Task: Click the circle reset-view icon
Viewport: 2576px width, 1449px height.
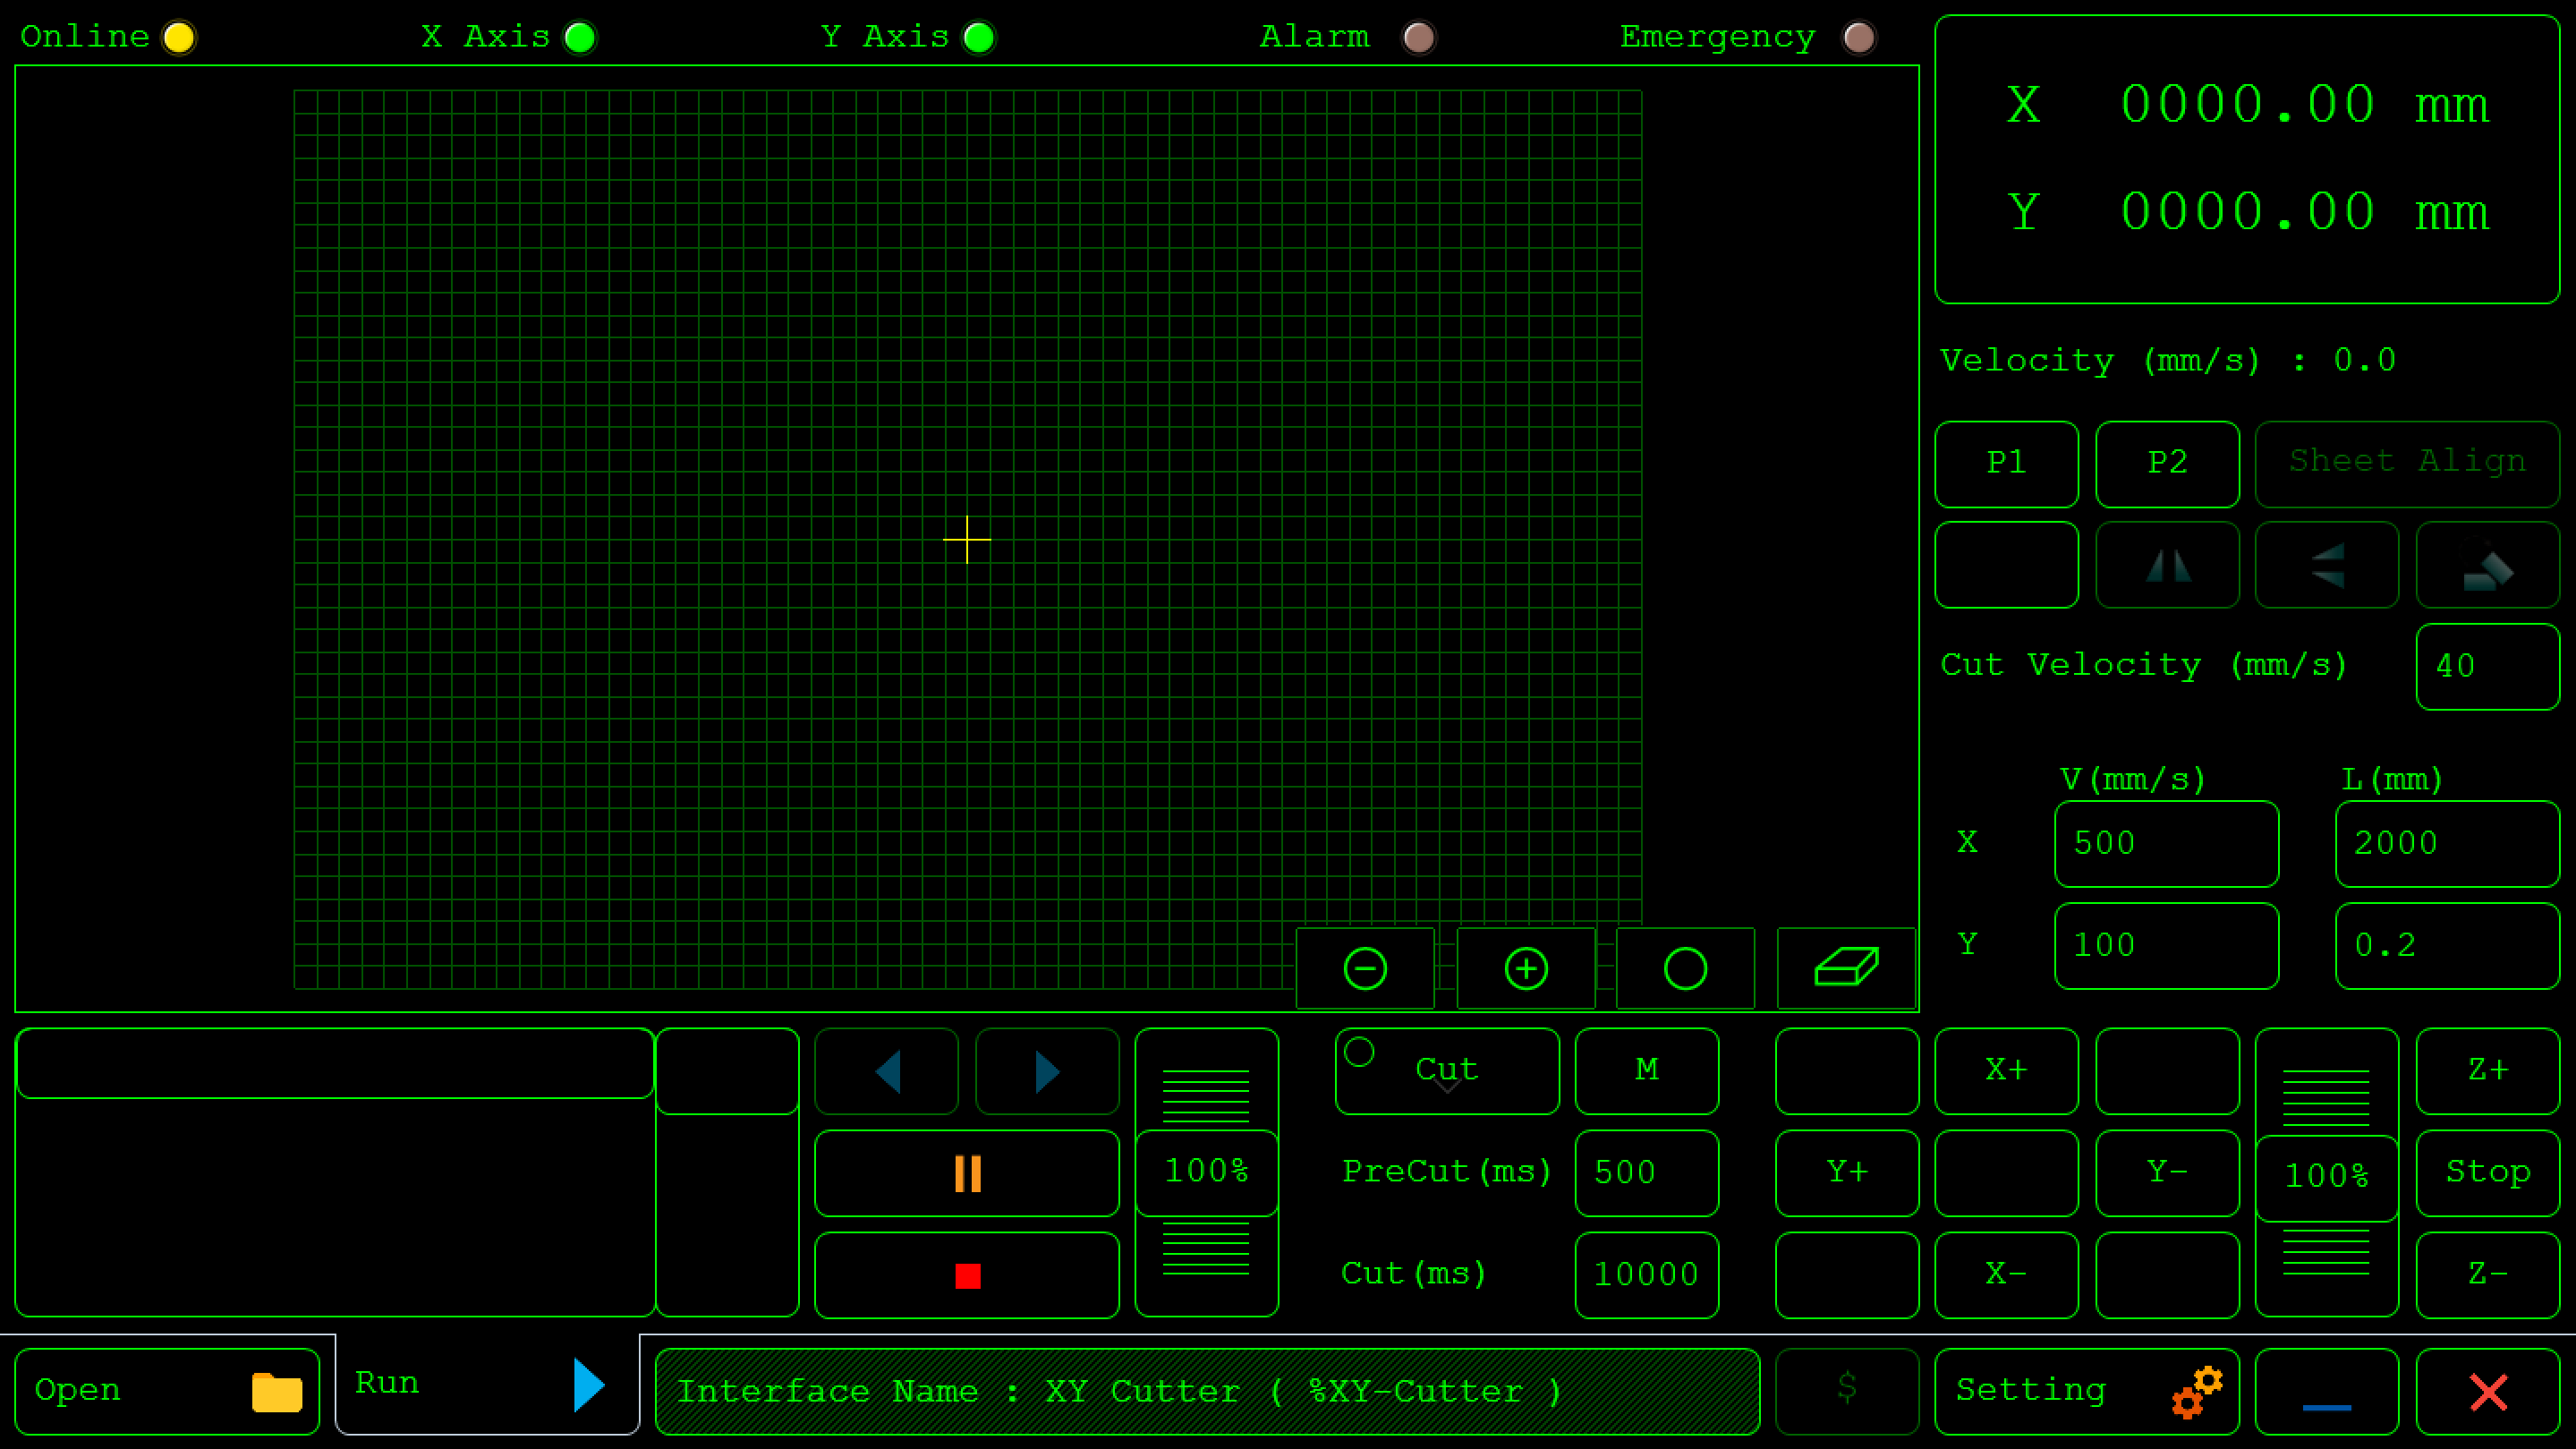Action: click(1685, 968)
